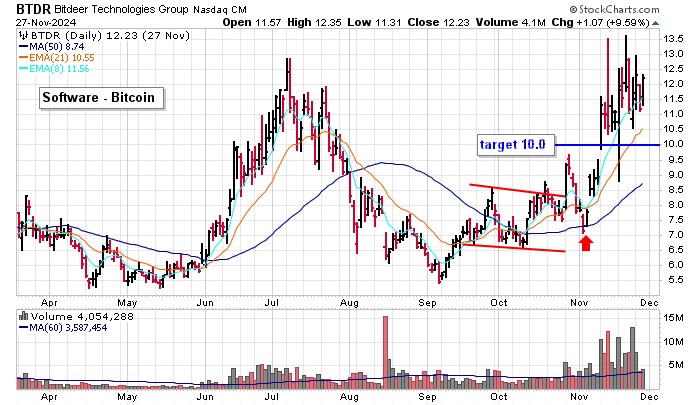Click the 15M volume axis label
700x405 pixels.
tap(674, 318)
